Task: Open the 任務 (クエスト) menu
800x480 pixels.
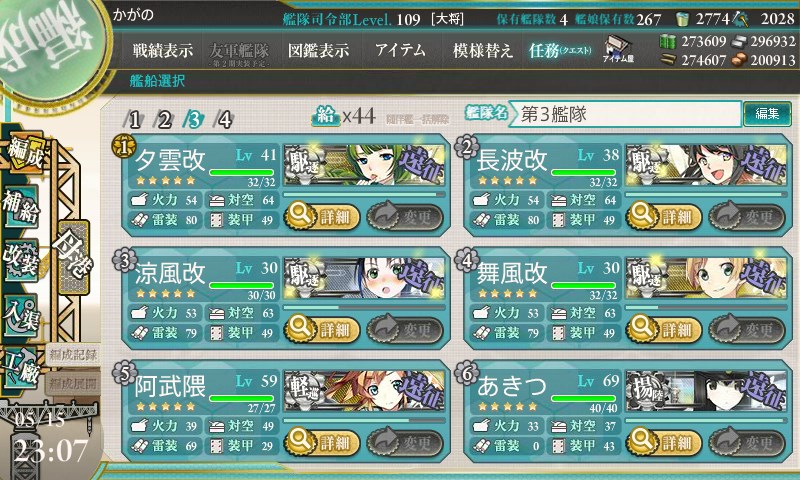Action: click(560, 50)
